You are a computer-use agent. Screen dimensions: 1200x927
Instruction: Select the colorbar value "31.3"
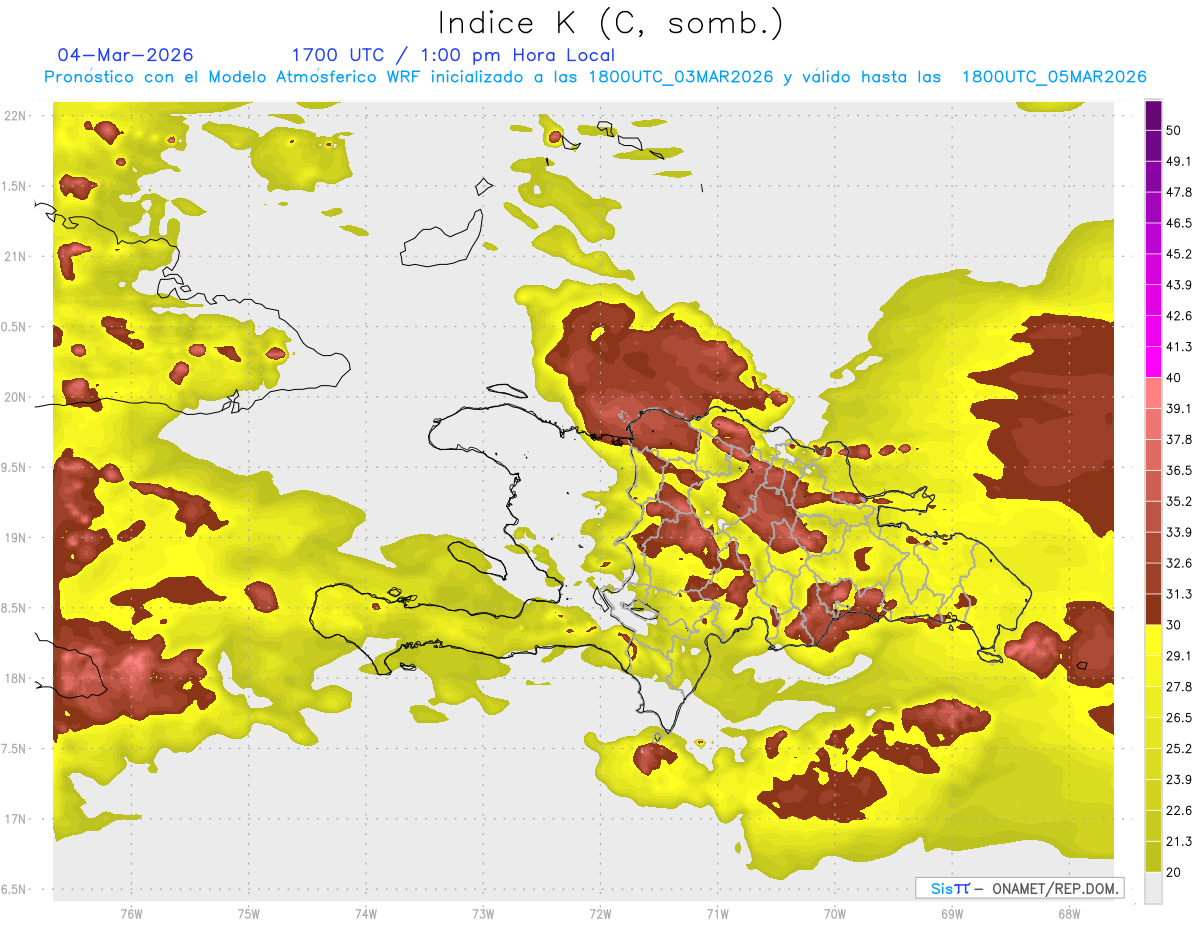[x=1179, y=594]
